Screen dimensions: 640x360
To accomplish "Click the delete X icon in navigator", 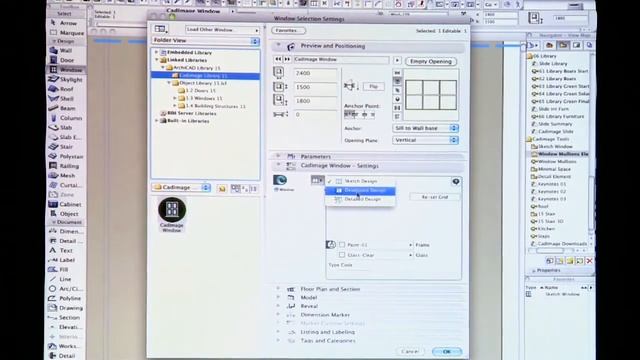I will click(x=589, y=261).
